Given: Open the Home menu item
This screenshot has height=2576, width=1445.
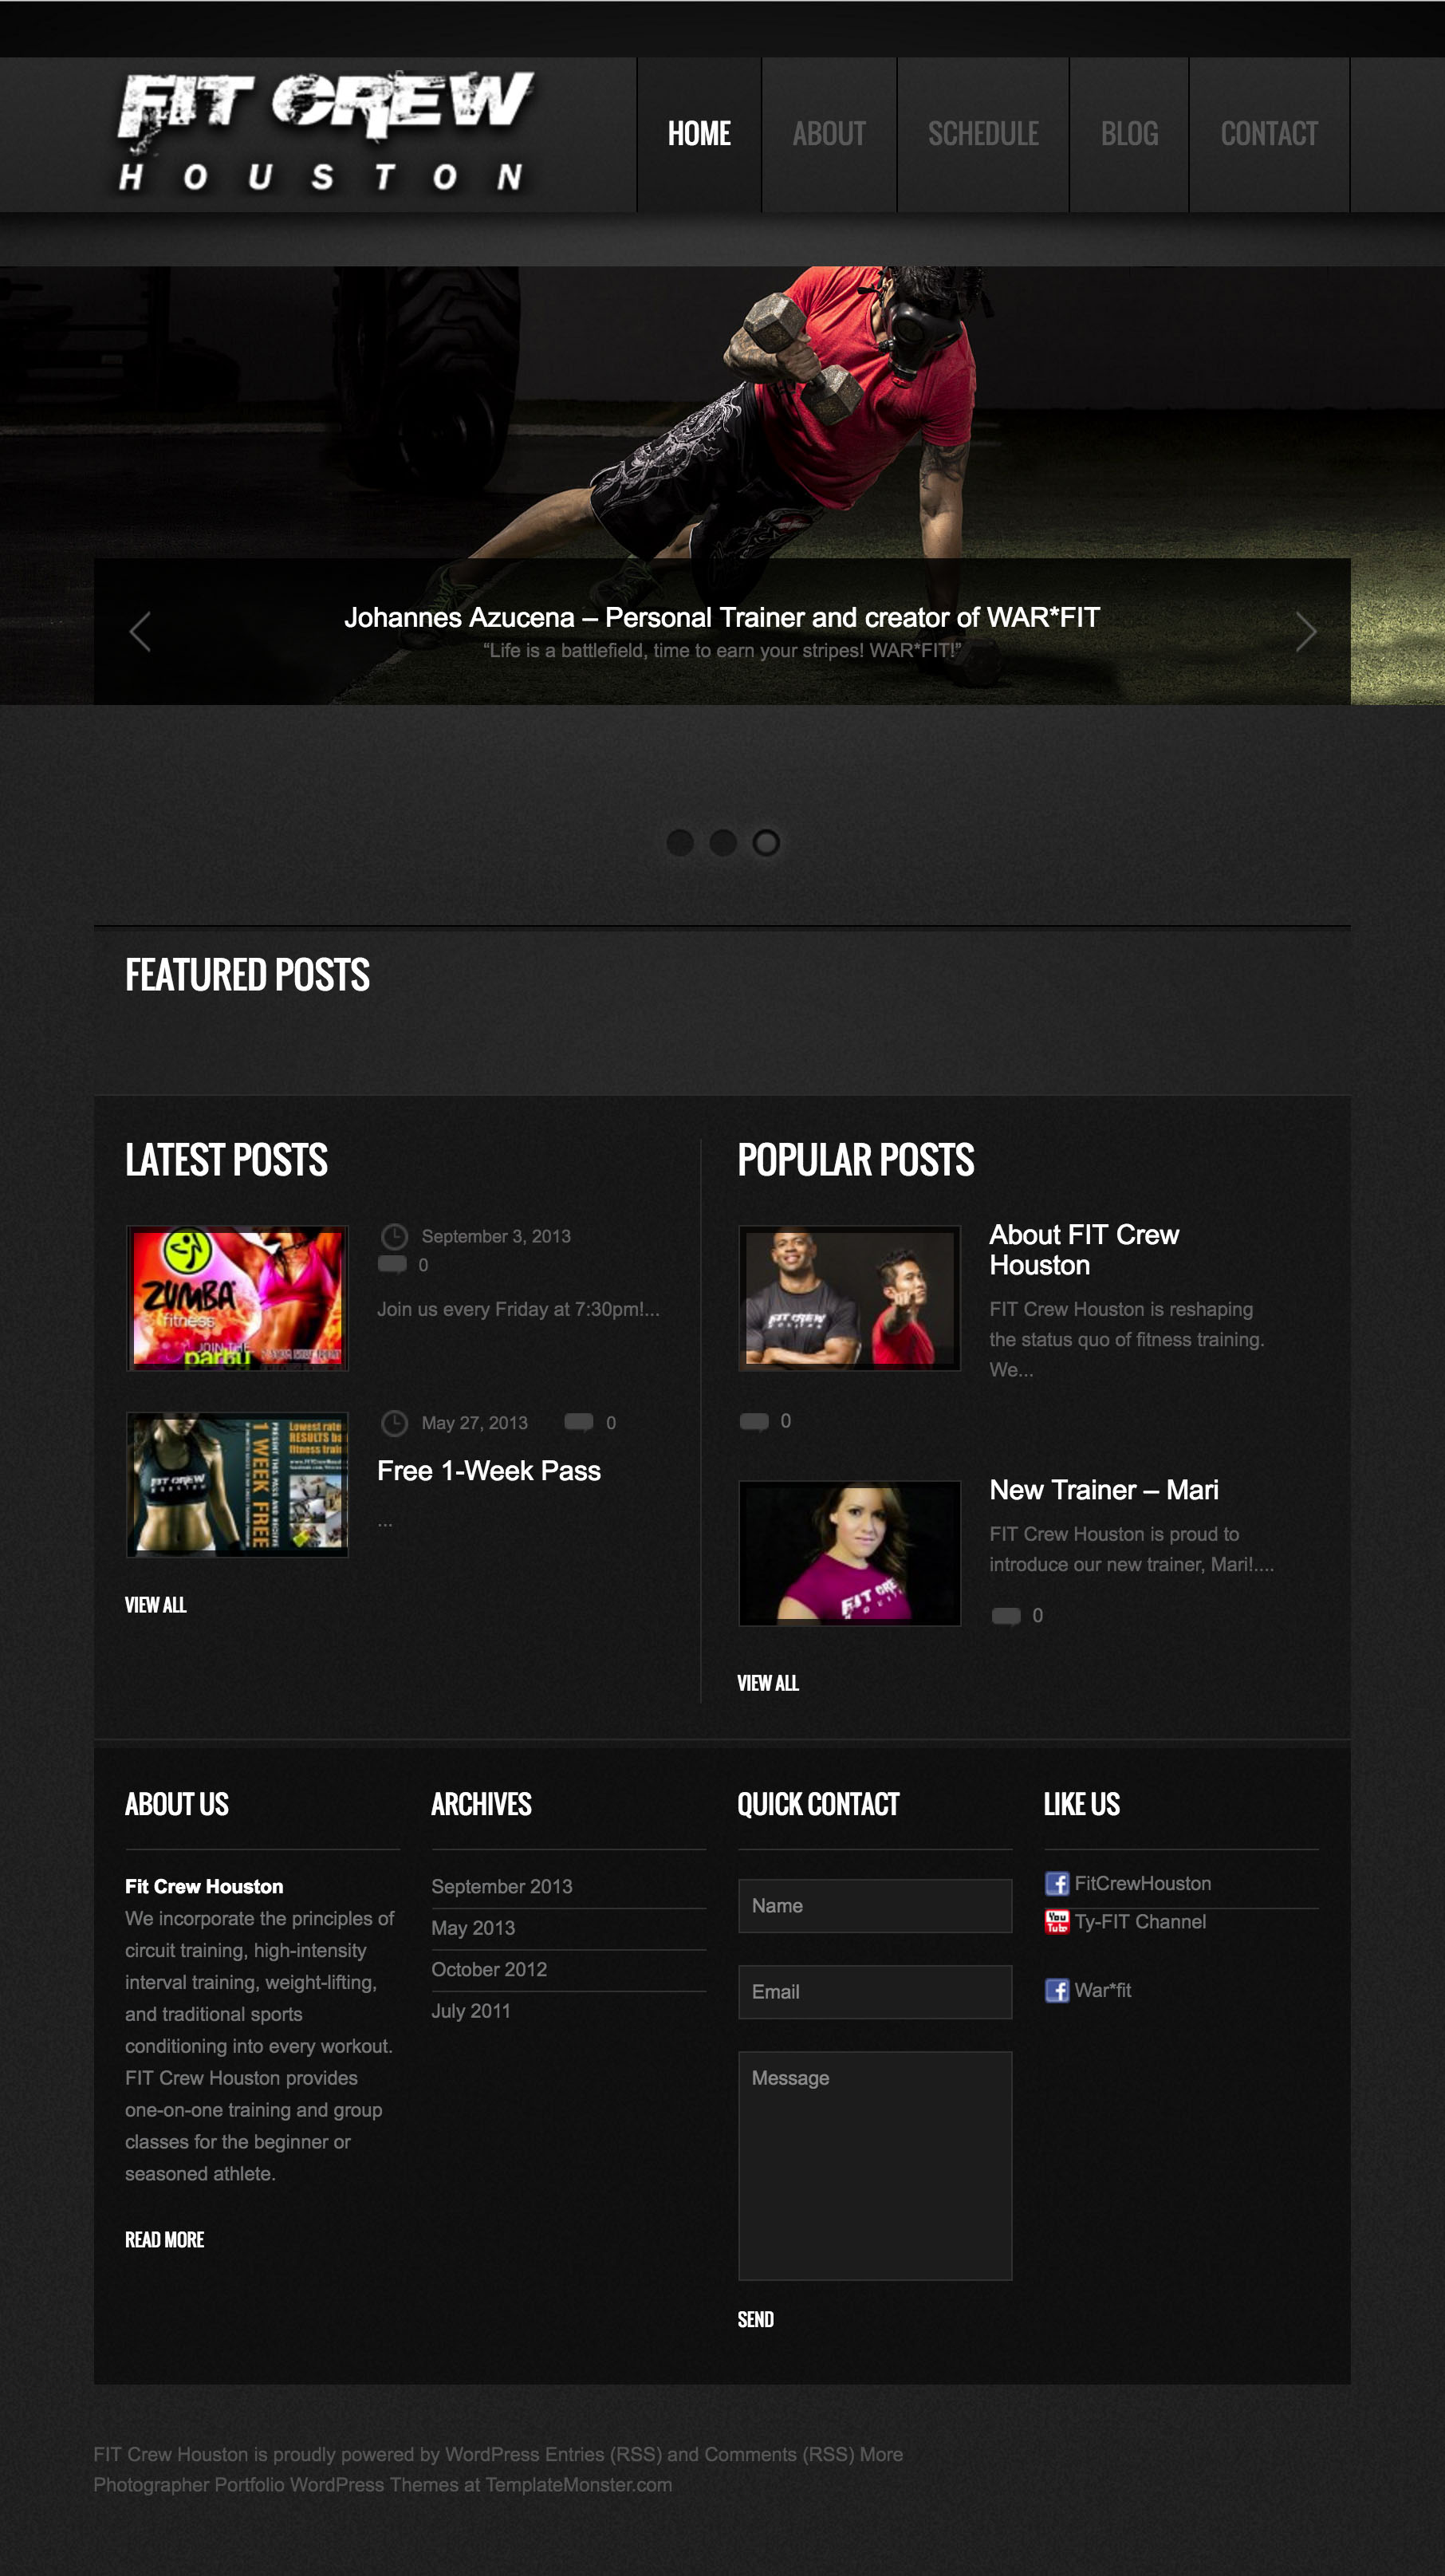Looking at the screenshot, I should (x=699, y=134).
